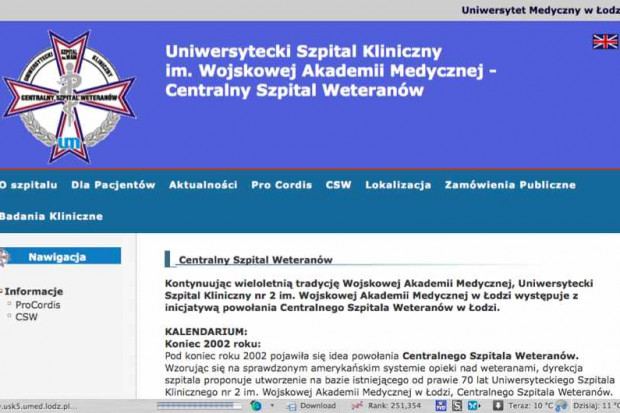The height and width of the screenshot is (413, 620).
Task: Open the 'Lokalizacja' menu item
Action: pos(398,185)
